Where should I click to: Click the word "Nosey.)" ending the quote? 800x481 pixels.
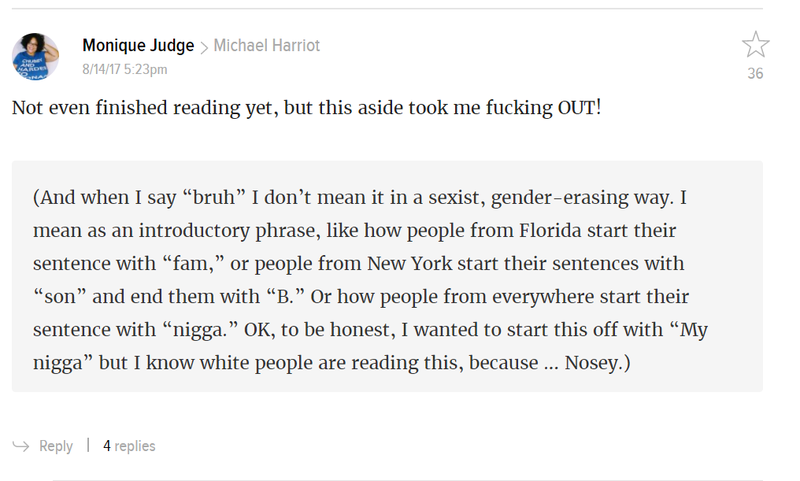(597, 363)
